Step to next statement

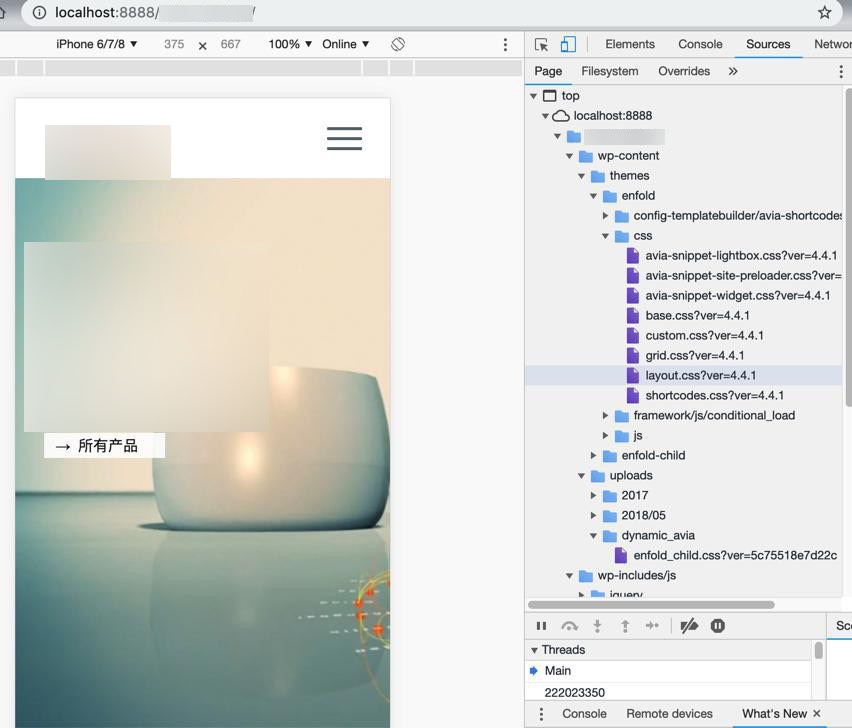(x=652, y=626)
